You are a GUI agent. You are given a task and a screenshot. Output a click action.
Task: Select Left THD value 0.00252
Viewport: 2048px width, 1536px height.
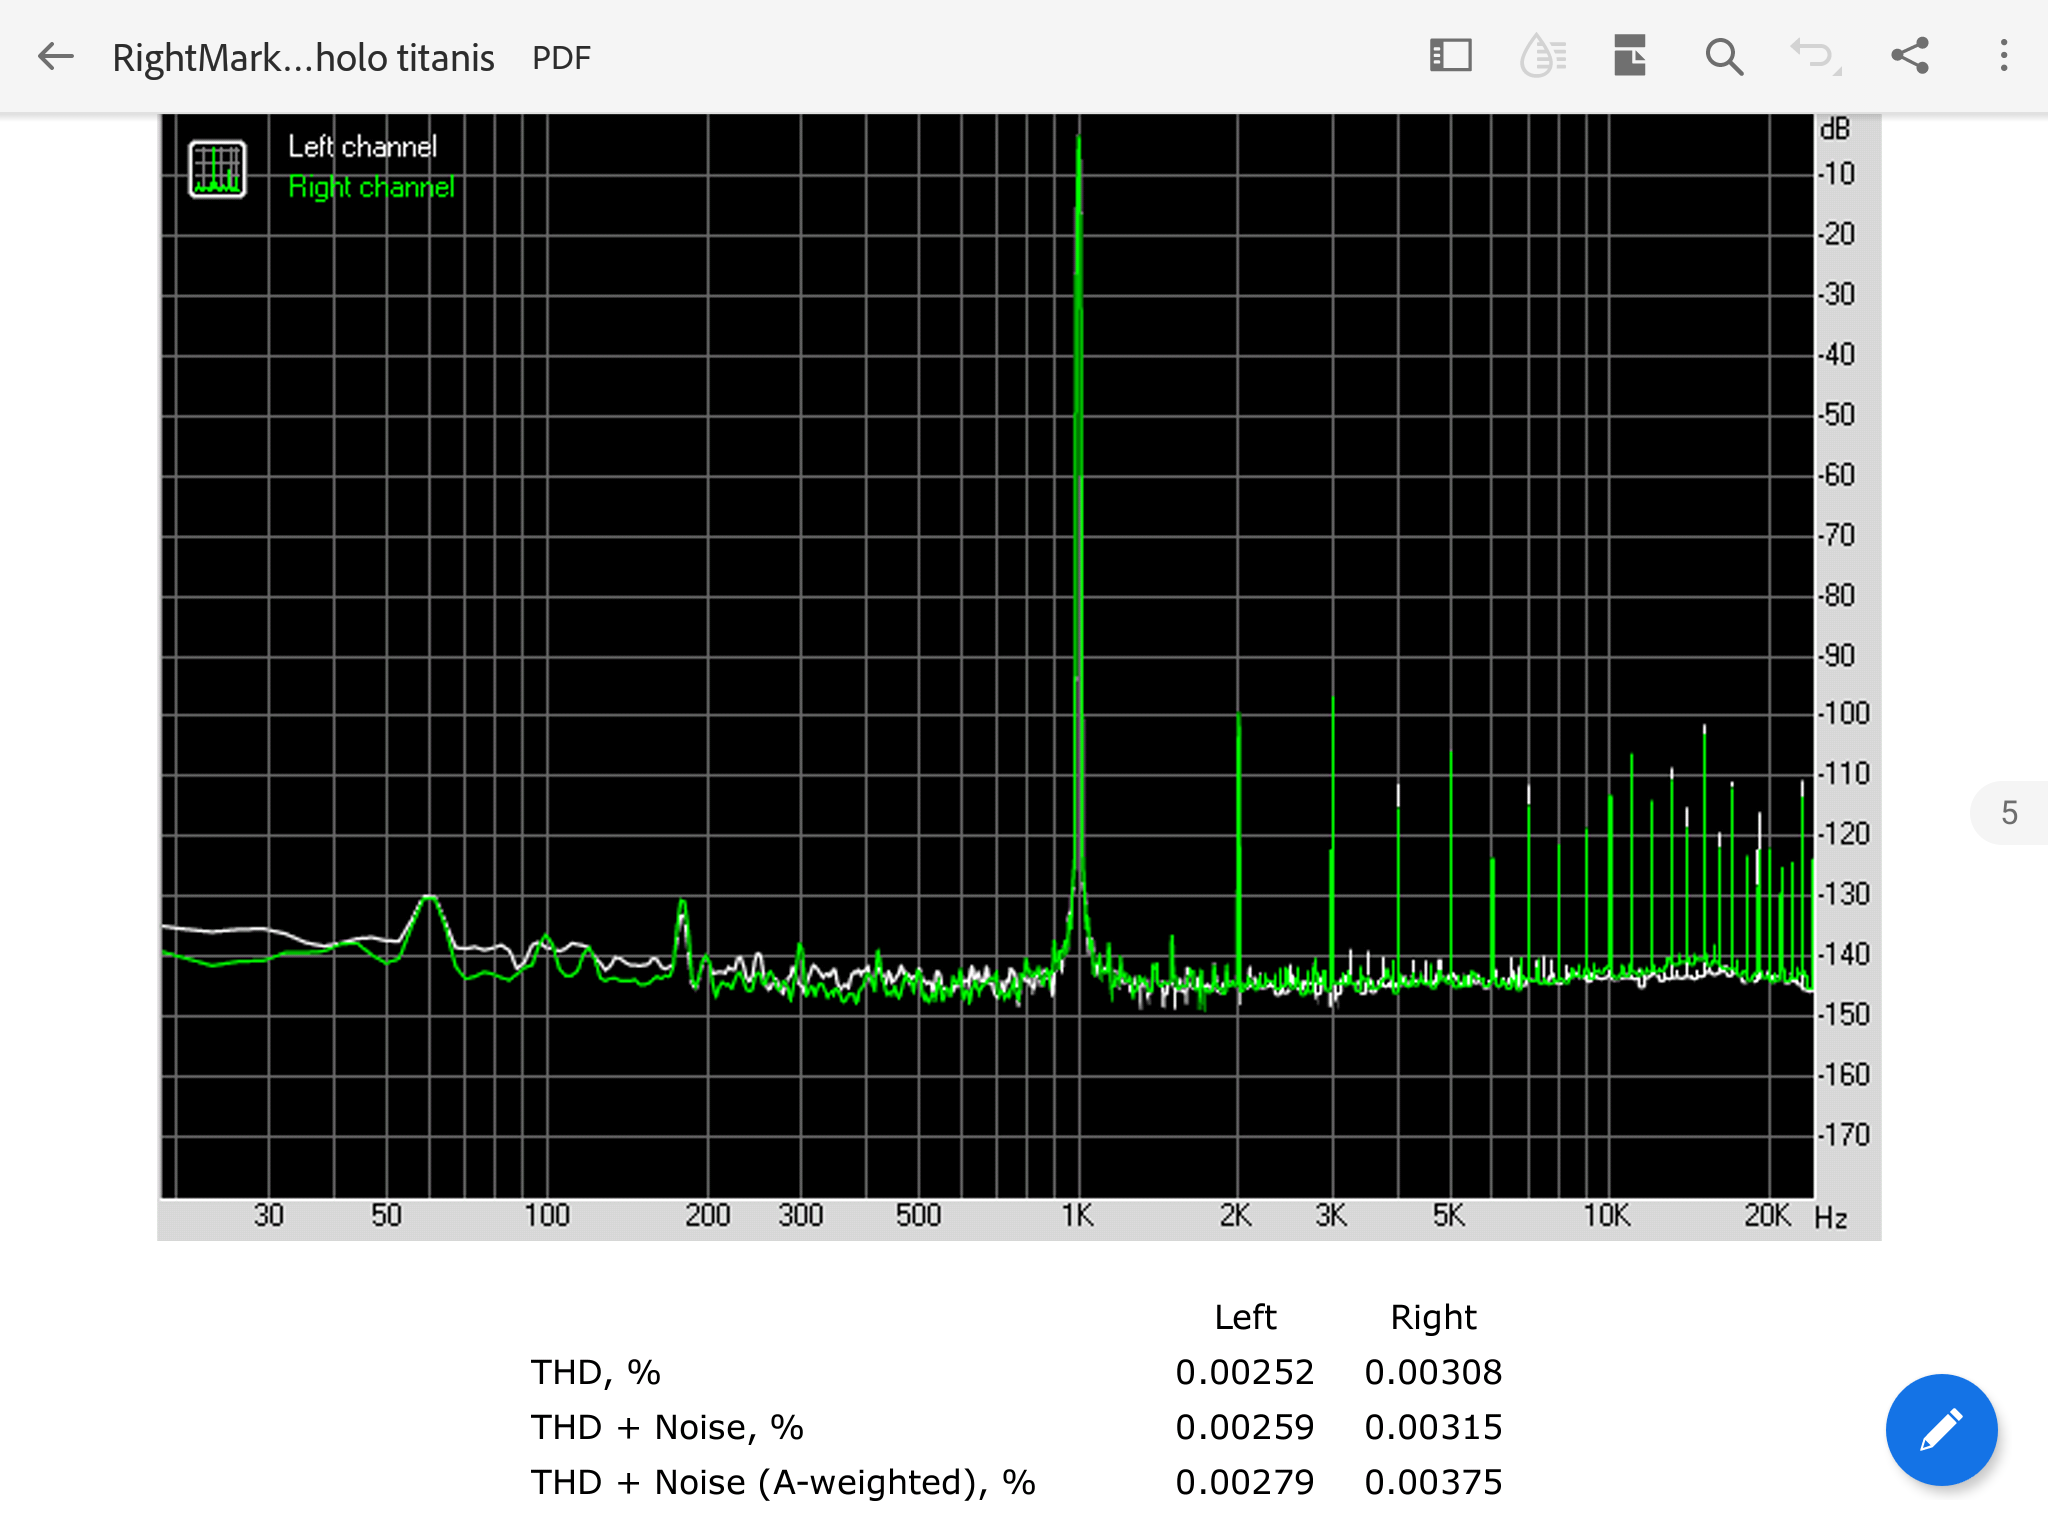[x=1245, y=1372]
